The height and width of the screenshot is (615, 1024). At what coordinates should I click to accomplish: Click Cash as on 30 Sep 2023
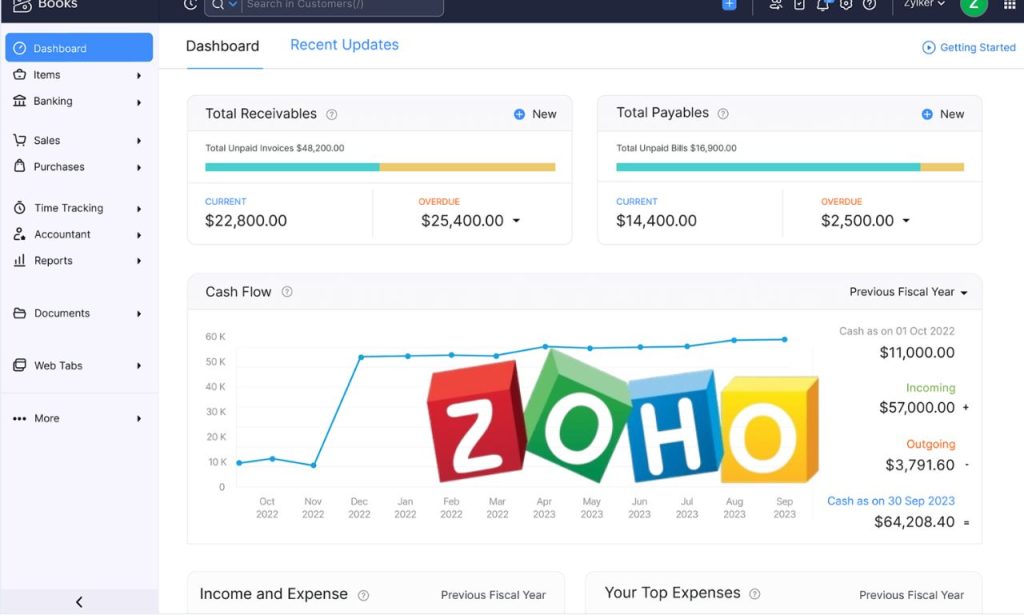point(891,501)
